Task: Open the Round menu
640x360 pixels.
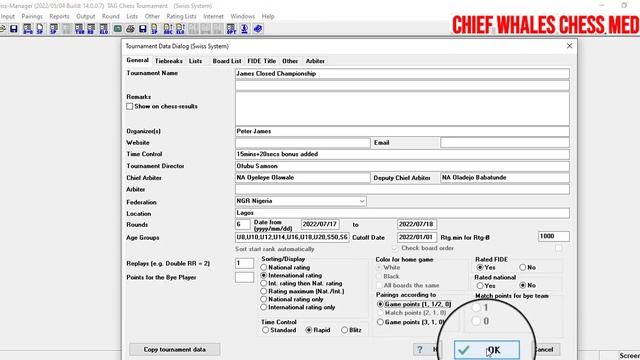Action: pos(111,16)
